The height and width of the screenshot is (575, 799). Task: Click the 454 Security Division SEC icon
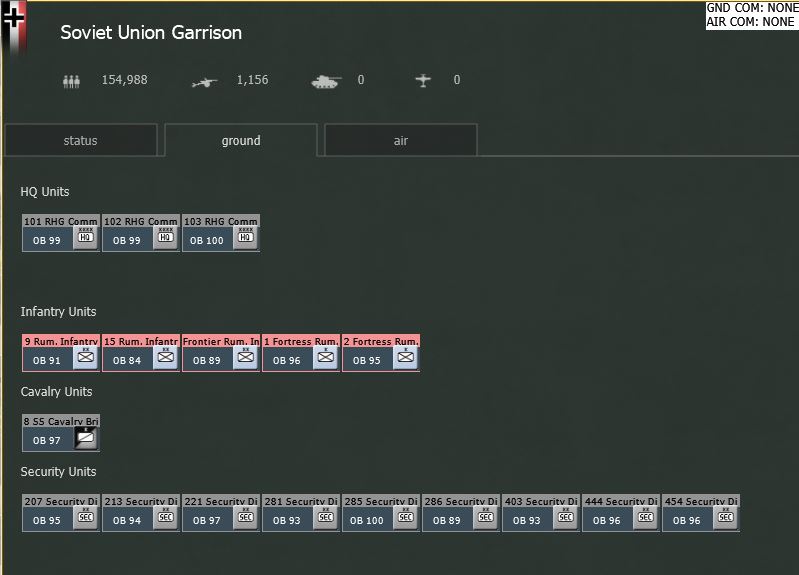726,518
